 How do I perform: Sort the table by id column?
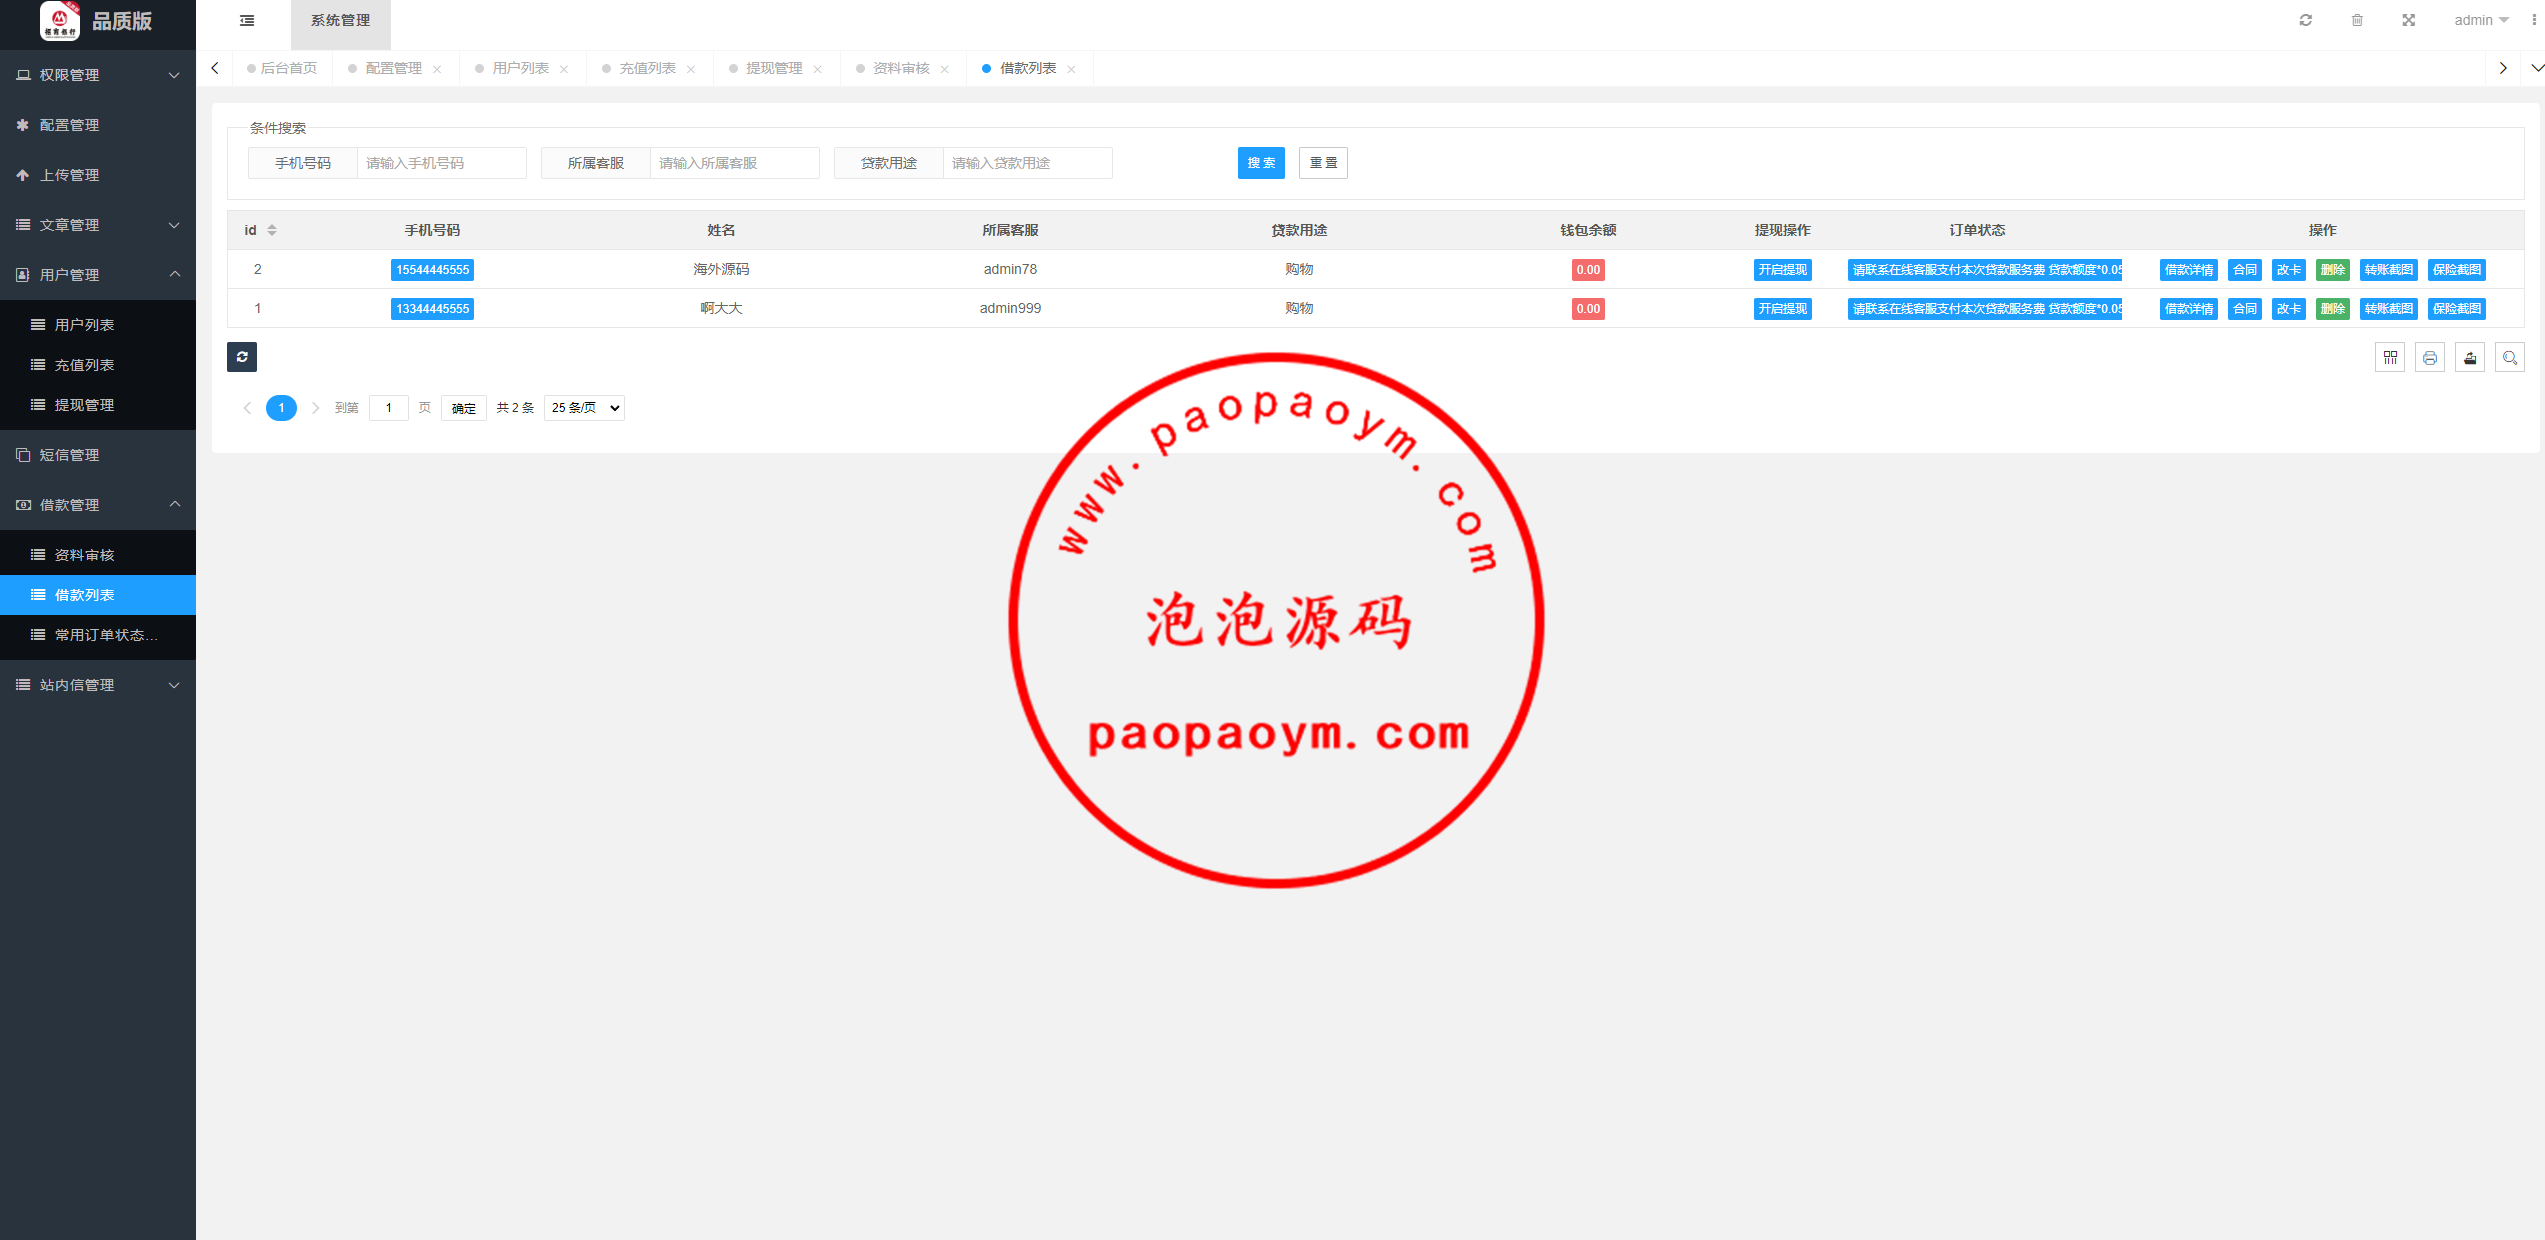[x=272, y=230]
